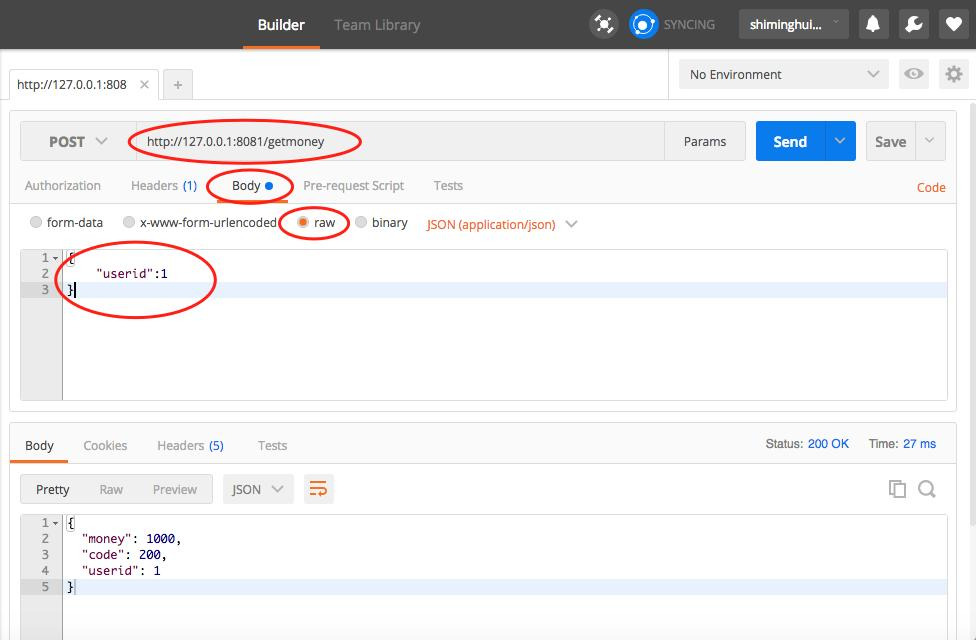The width and height of the screenshot is (976, 640).
Task: Open the environment quick look eye icon
Action: [916, 74]
